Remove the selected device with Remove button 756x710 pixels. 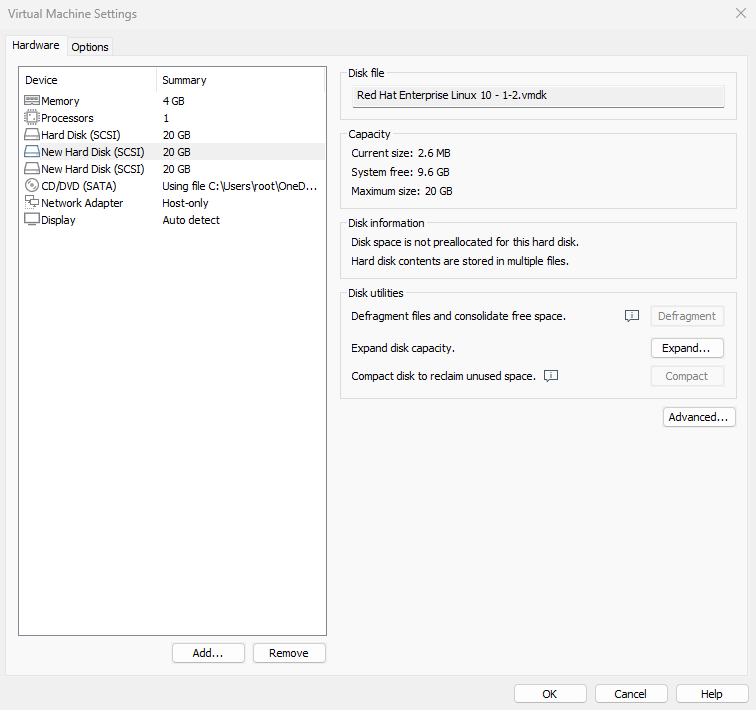click(x=289, y=653)
